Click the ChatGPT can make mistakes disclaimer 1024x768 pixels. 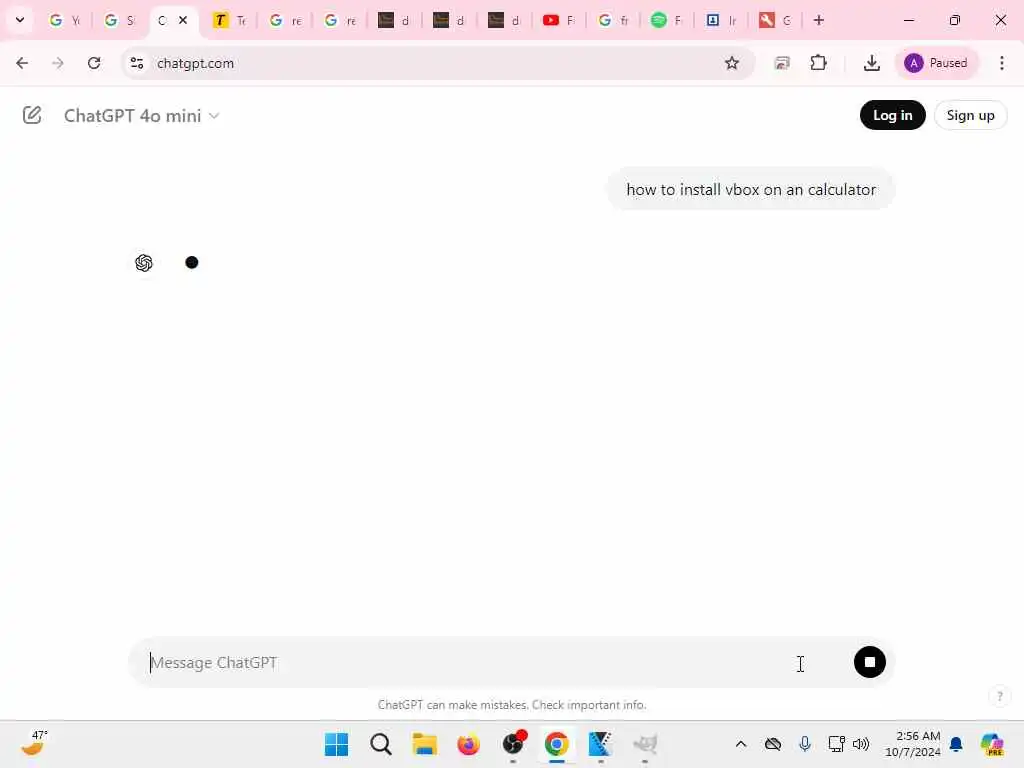pos(511,705)
